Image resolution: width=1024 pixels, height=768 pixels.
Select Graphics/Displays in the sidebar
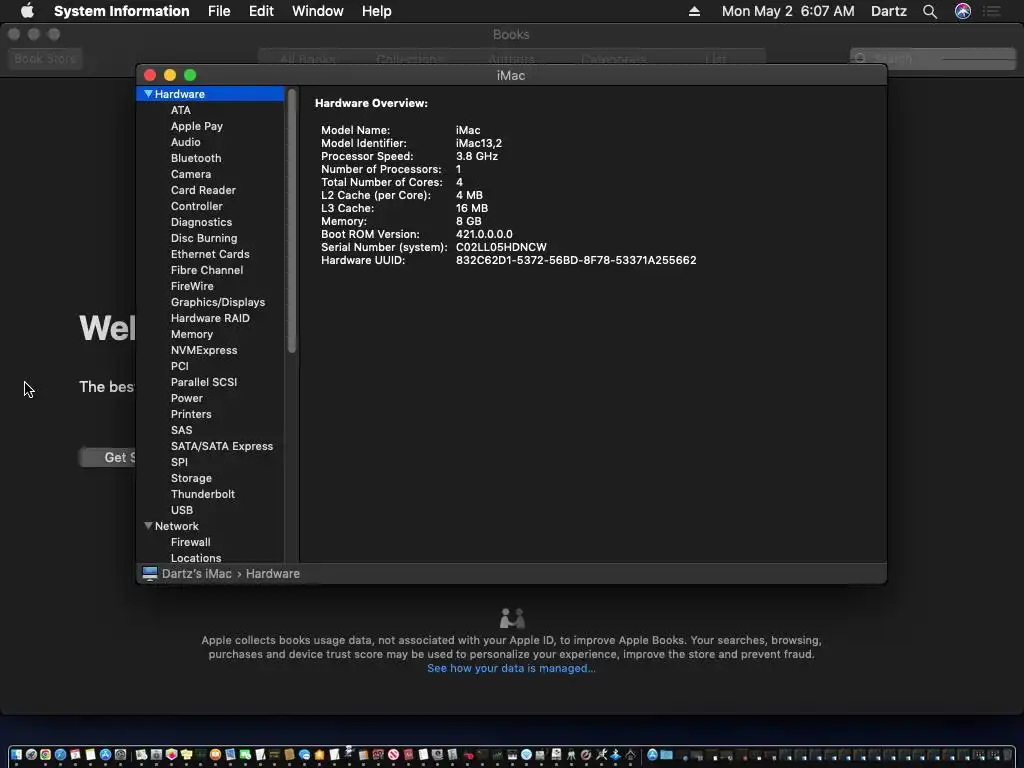217,302
